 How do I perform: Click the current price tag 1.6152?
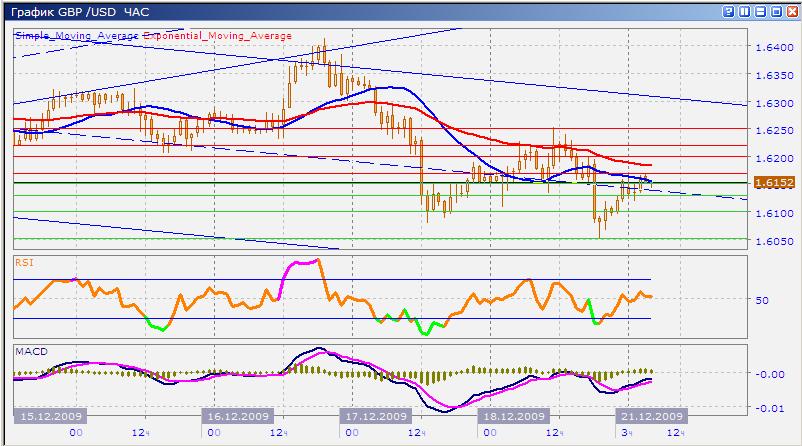775,183
